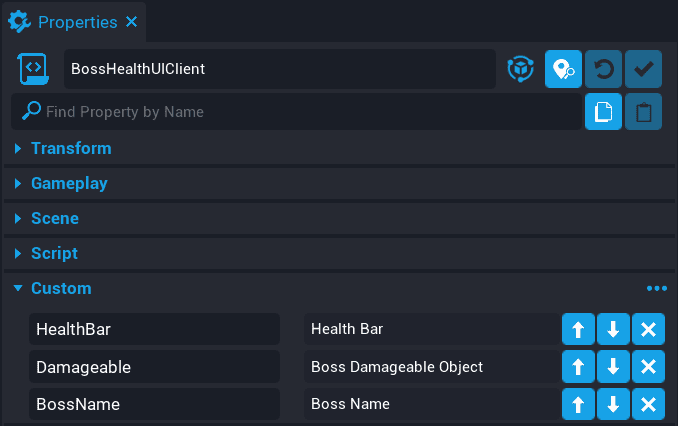The height and width of the screenshot is (426, 678).
Task: Expand the Transform section
Action: [x=70, y=148]
